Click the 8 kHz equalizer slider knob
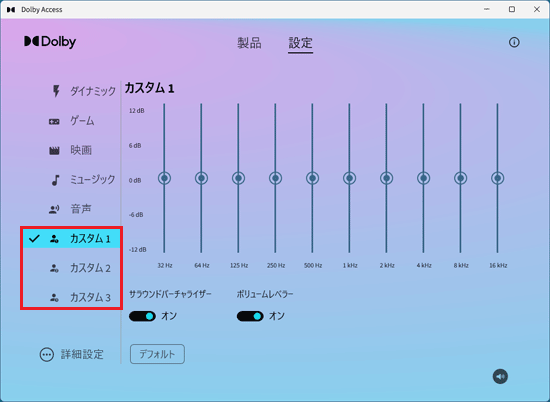The image size is (550, 402). (x=461, y=178)
